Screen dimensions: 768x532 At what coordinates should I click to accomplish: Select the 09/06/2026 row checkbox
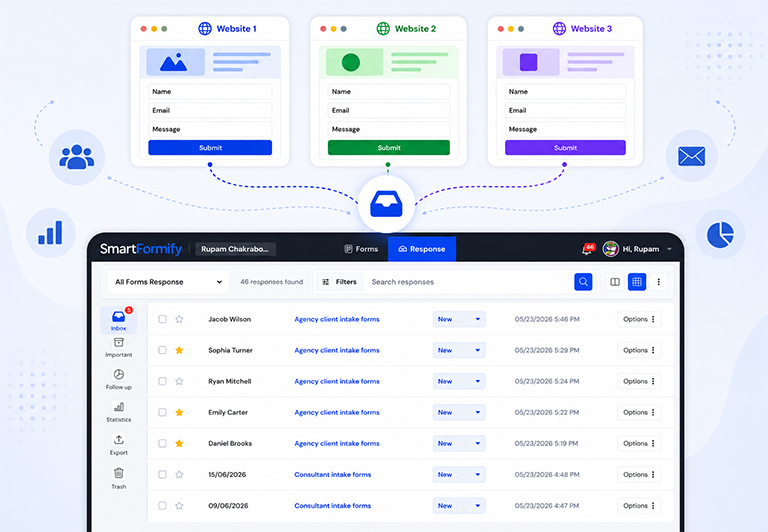pos(162,506)
